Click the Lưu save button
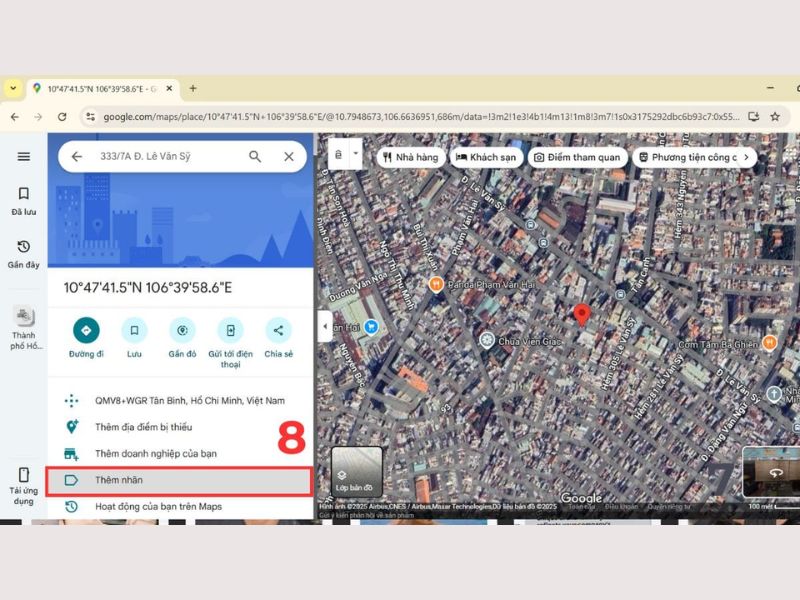Image resolution: width=800 pixels, height=600 pixels. pos(134,338)
